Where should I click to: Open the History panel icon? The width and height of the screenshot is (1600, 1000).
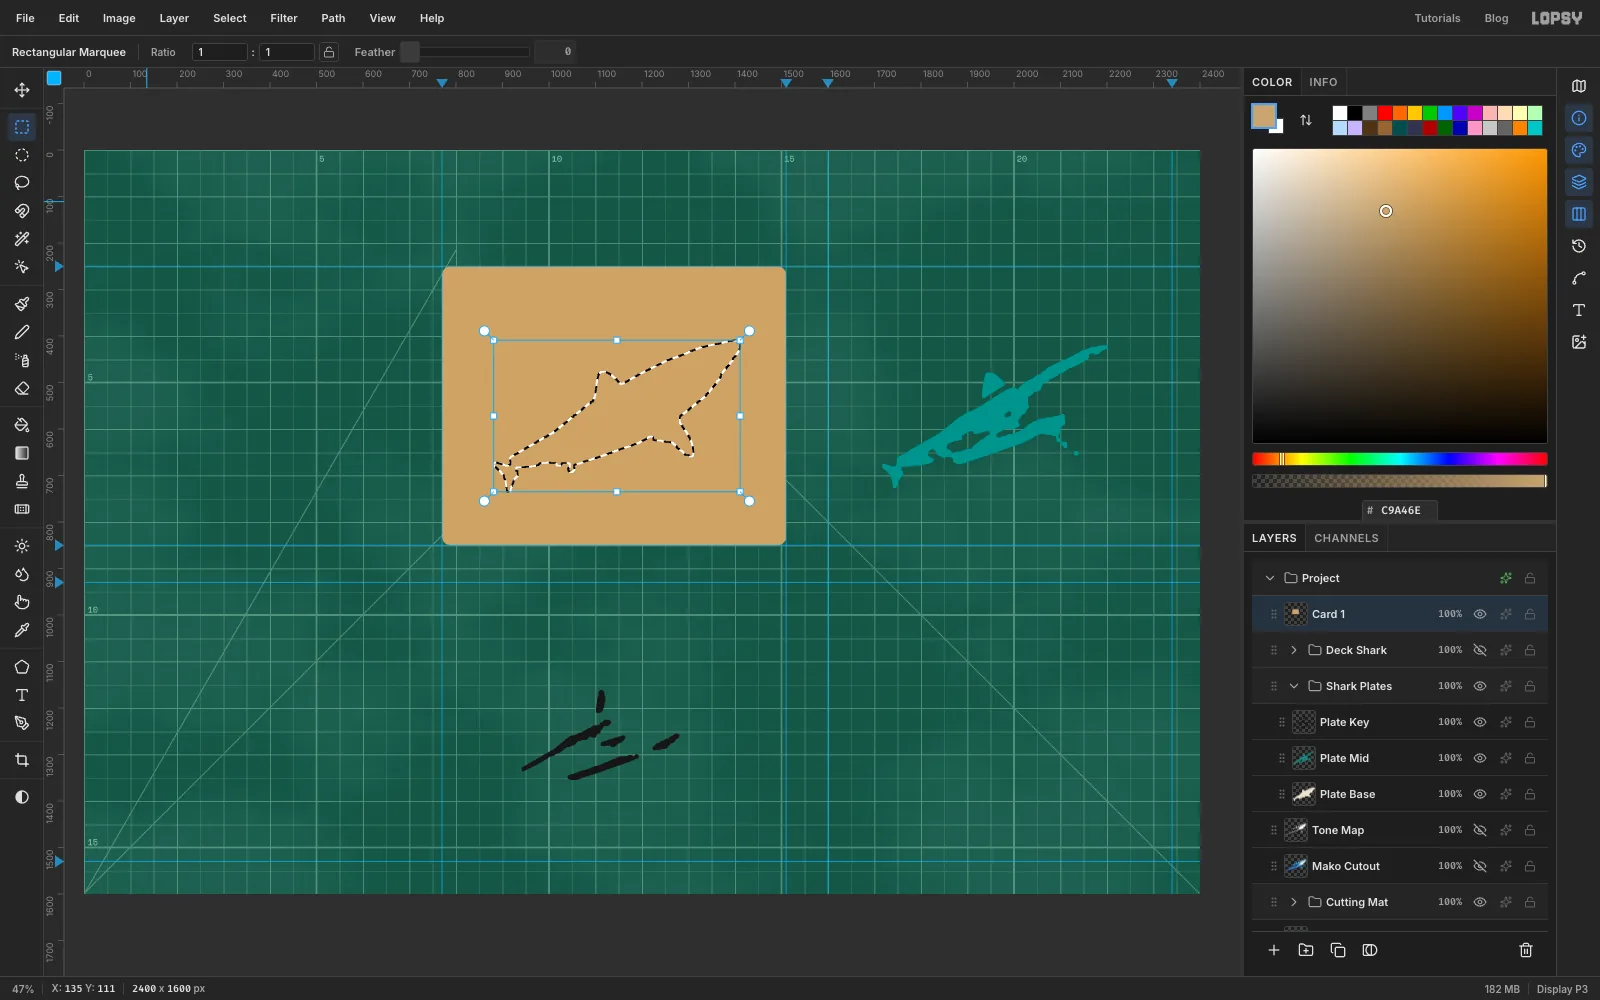(1579, 246)
